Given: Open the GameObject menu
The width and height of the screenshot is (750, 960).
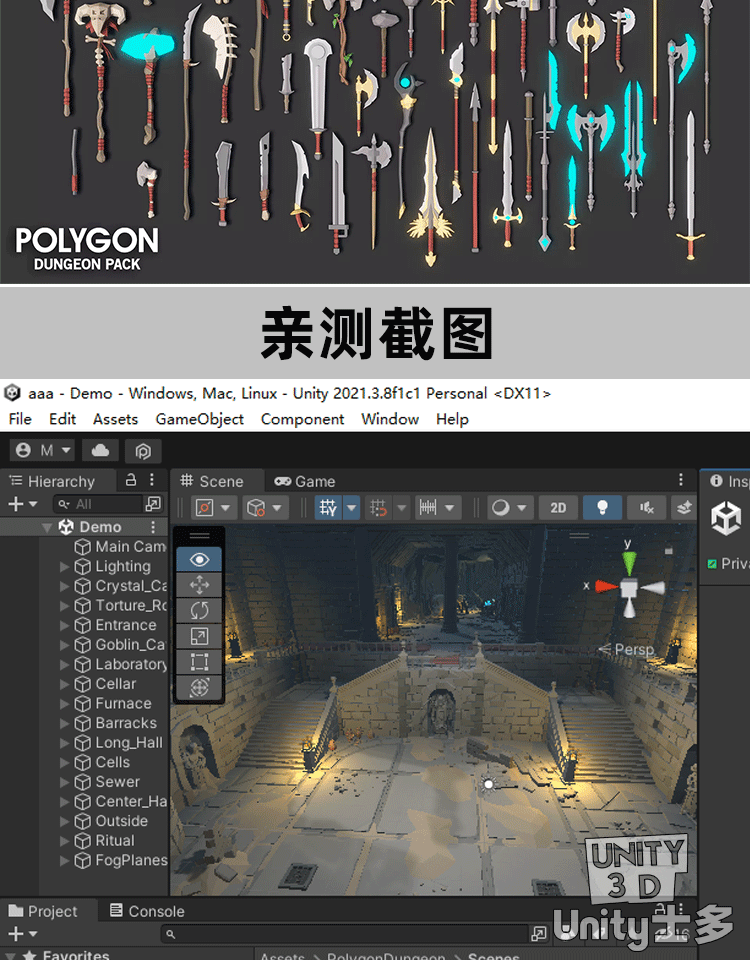Looking at the screenshot, I should pyautogui.click(x=199, y=419).
